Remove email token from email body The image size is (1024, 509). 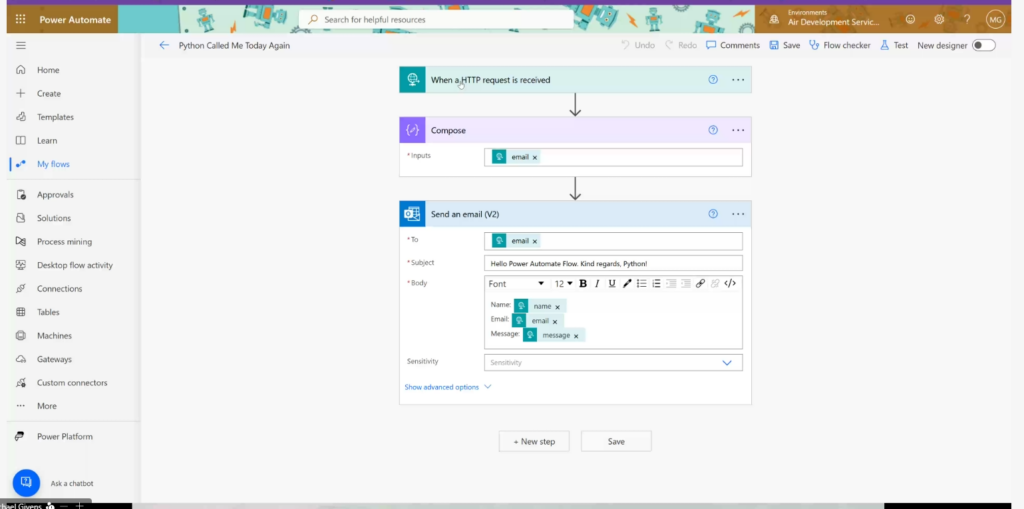[x=555, y=321]
